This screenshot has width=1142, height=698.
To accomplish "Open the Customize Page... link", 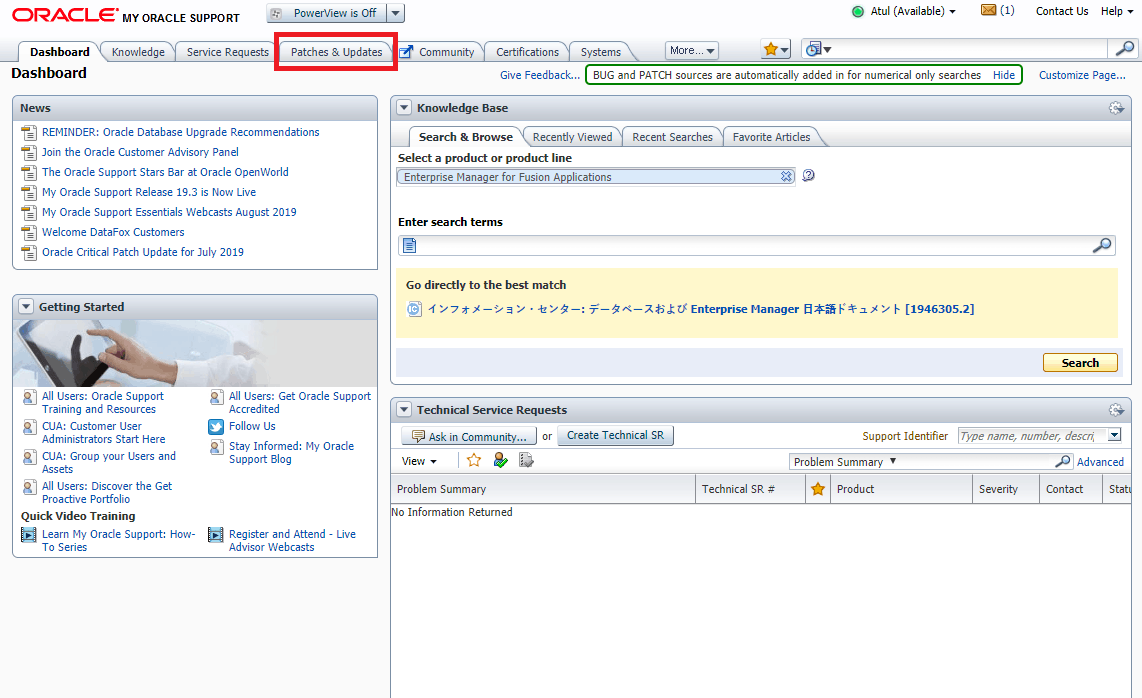I will coord(1082,75).
